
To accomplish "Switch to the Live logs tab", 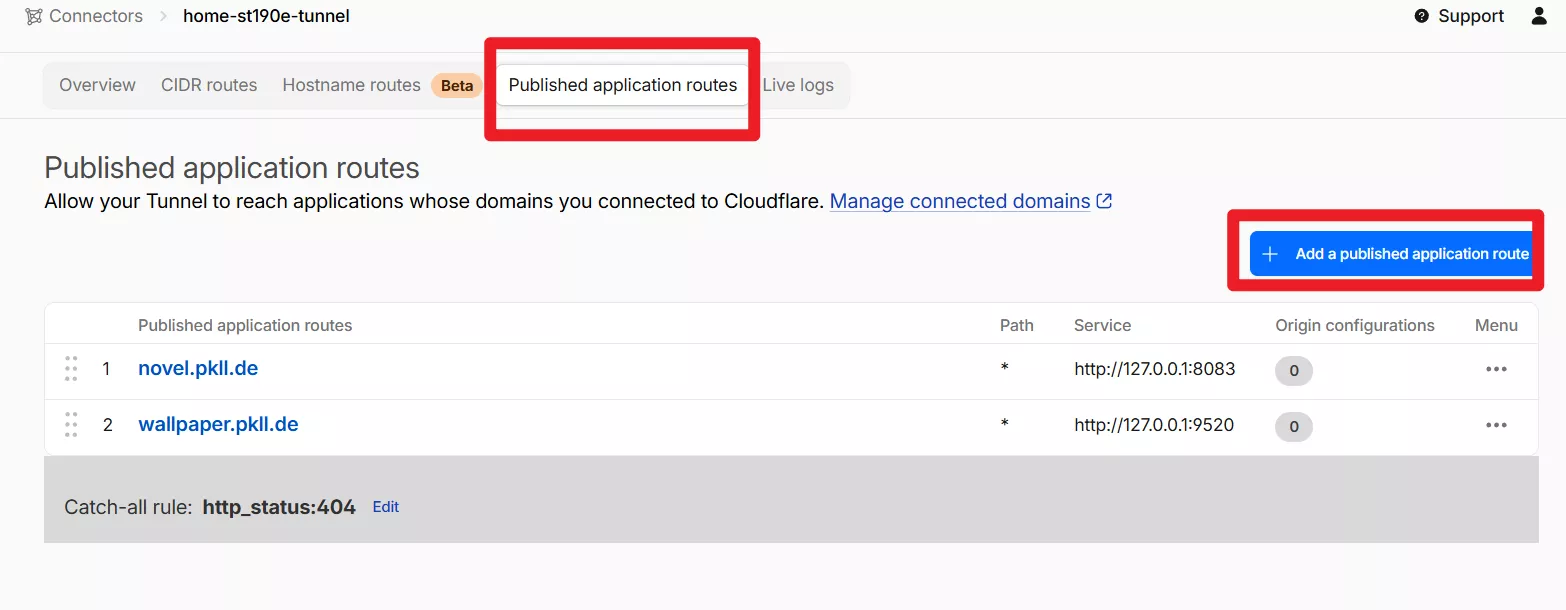I will pos(798,85).
